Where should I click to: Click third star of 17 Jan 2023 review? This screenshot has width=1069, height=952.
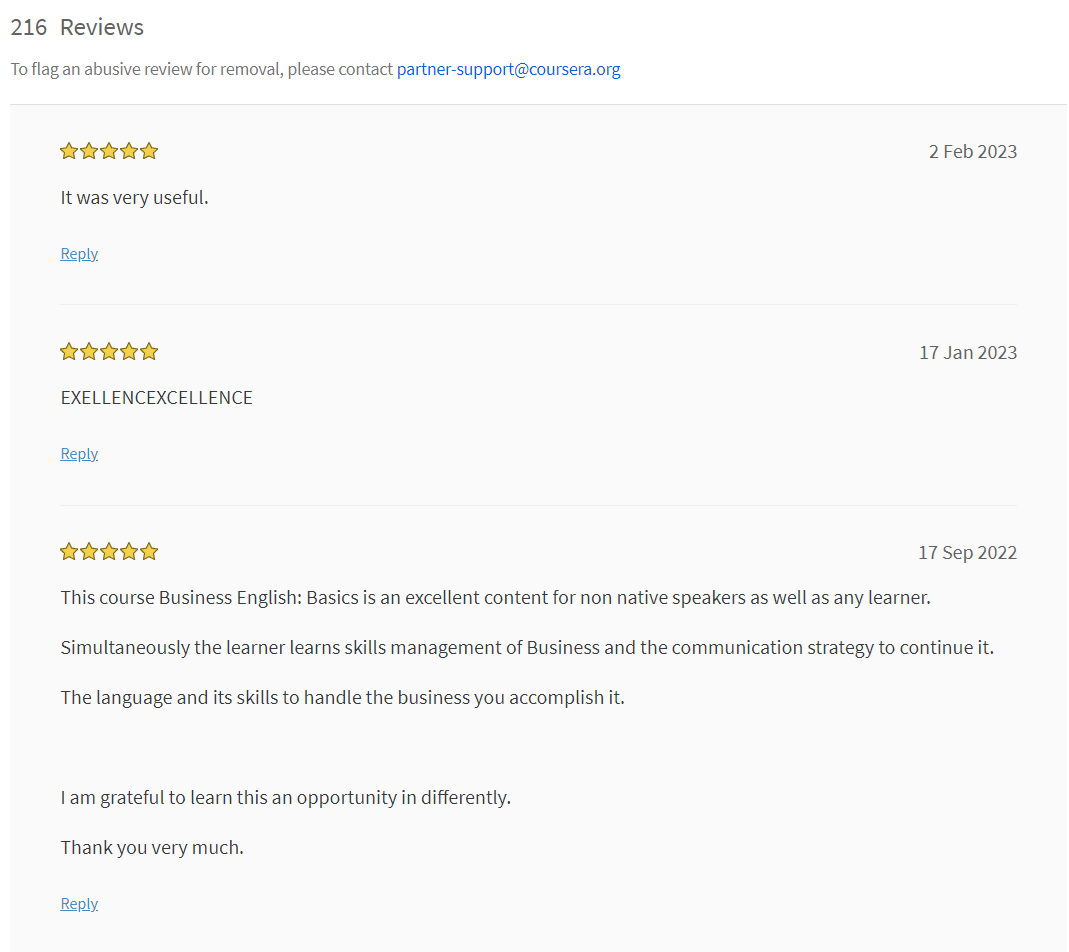pyautogui.click(x=109, y=352)
